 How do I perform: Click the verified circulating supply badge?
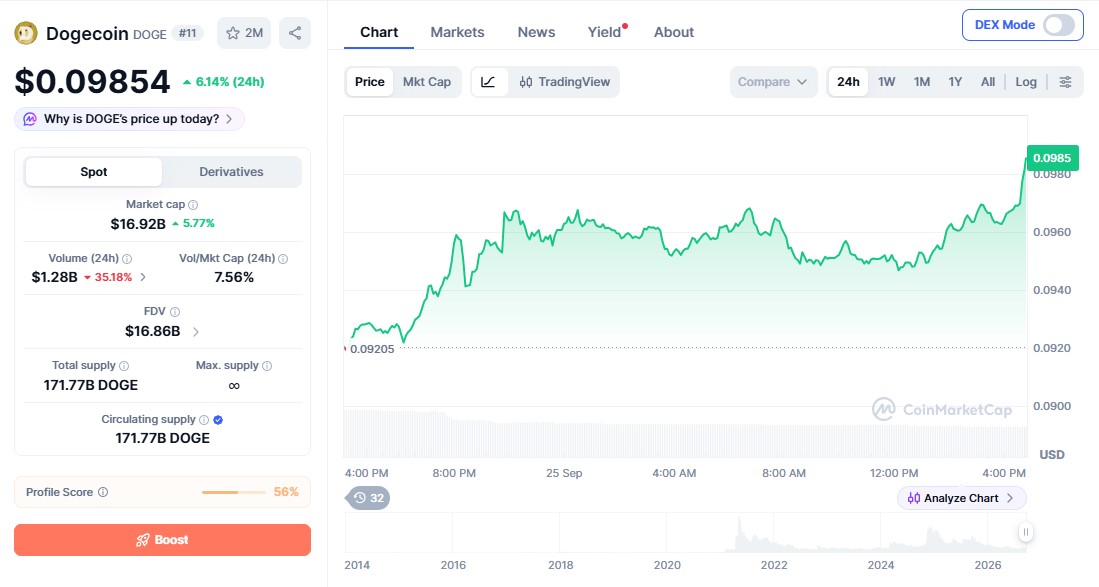tap(218, 420)
